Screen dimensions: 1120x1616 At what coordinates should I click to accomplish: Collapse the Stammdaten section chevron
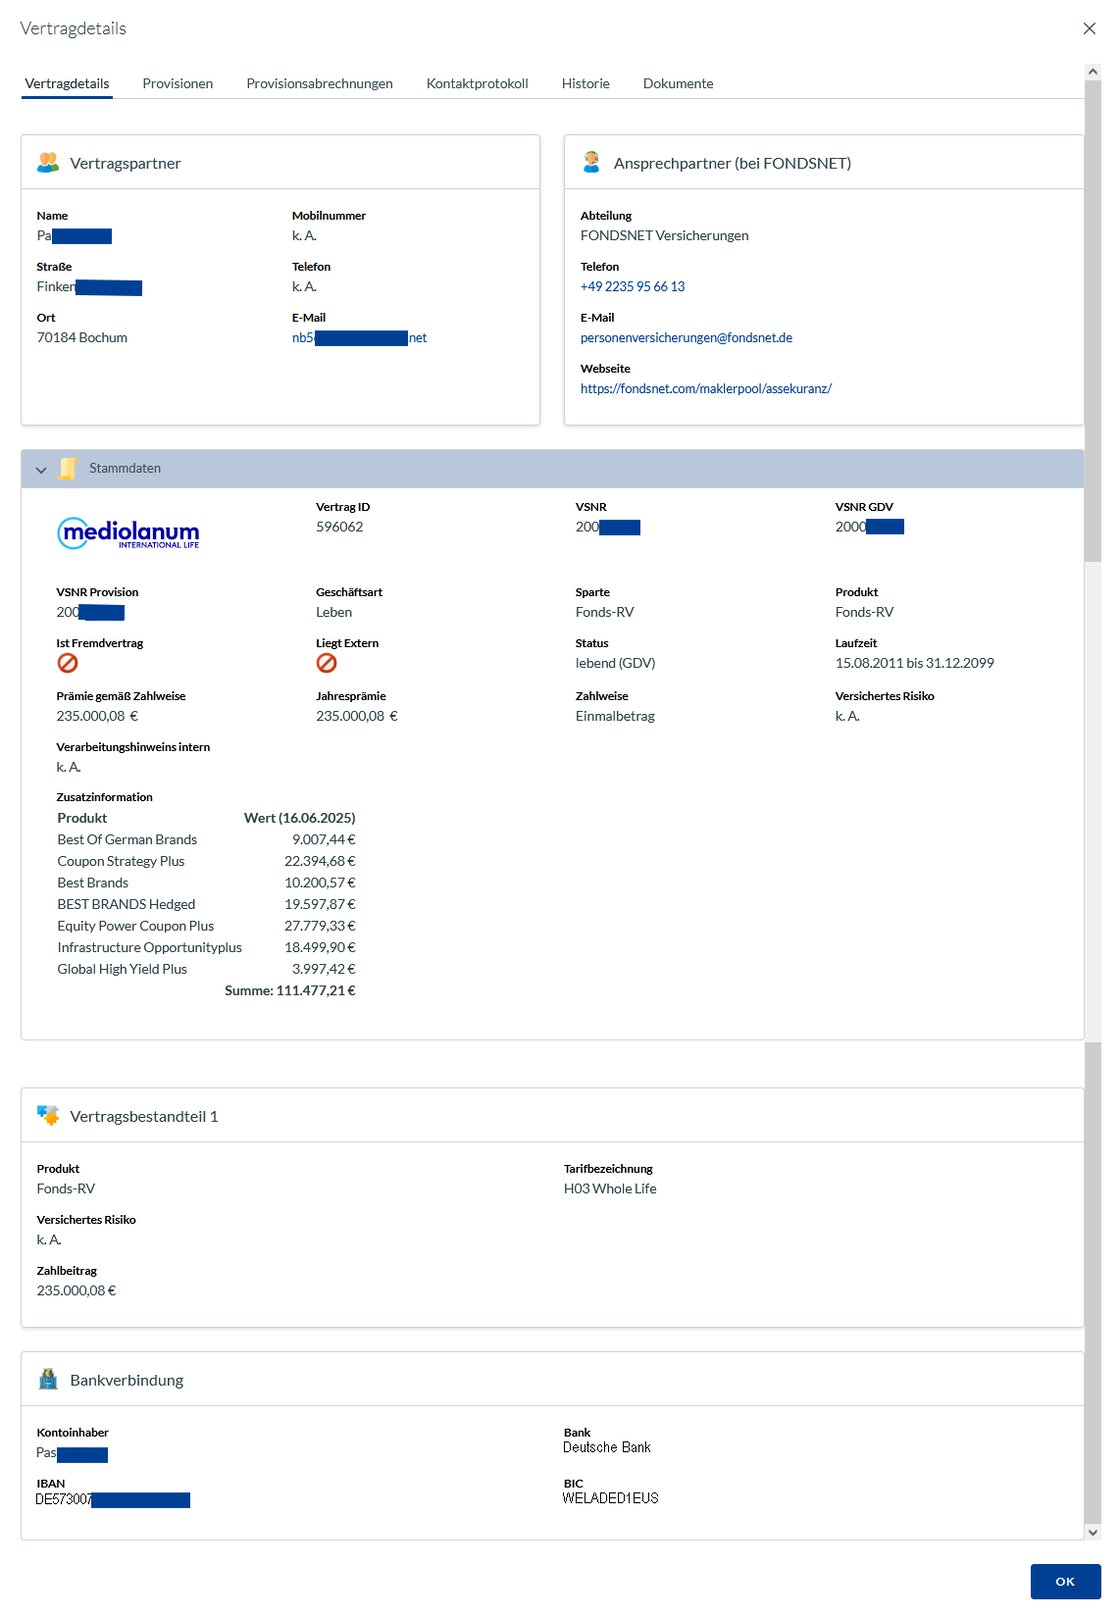[41, 469]
